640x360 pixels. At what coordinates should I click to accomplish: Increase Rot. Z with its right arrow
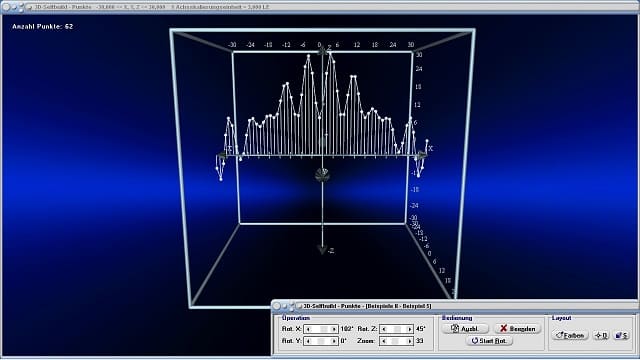click(x=410, y=329)
